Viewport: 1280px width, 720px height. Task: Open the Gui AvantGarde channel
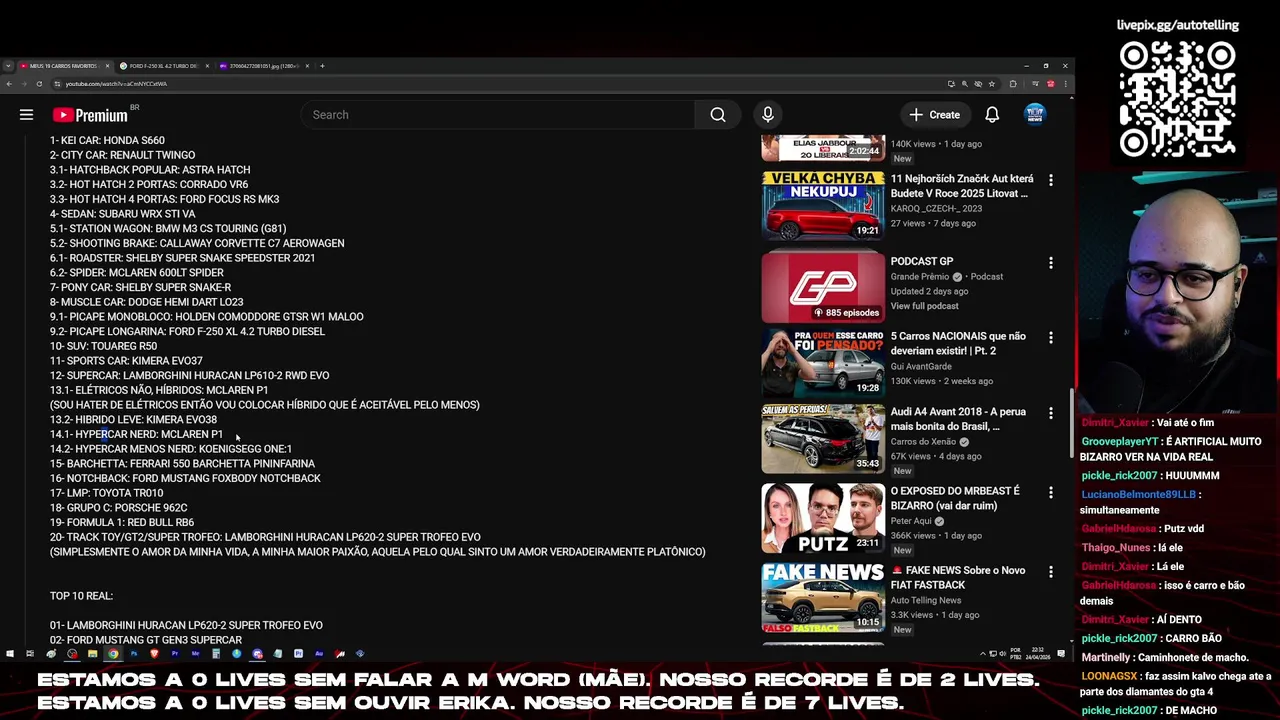coord(920,367)
